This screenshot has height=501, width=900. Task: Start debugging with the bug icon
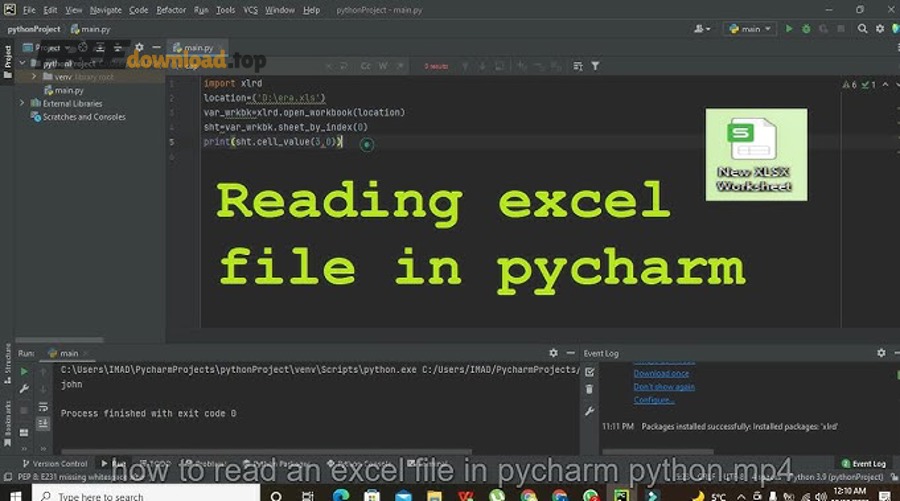point(806,29)
